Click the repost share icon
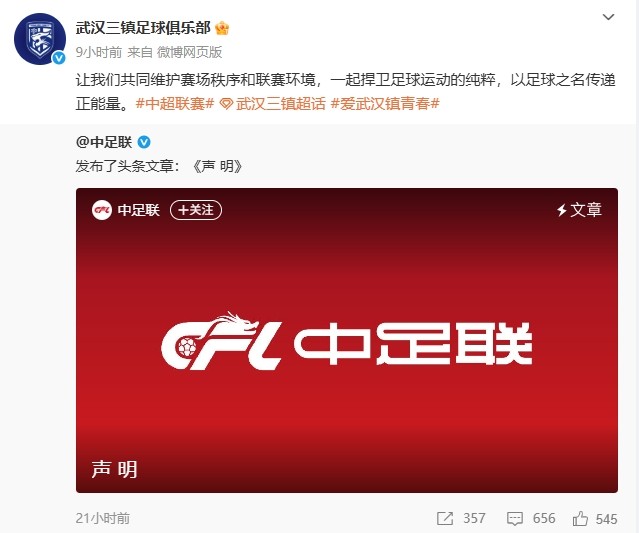The height and width of the screenshot is (533, 639). pos(445,519)
